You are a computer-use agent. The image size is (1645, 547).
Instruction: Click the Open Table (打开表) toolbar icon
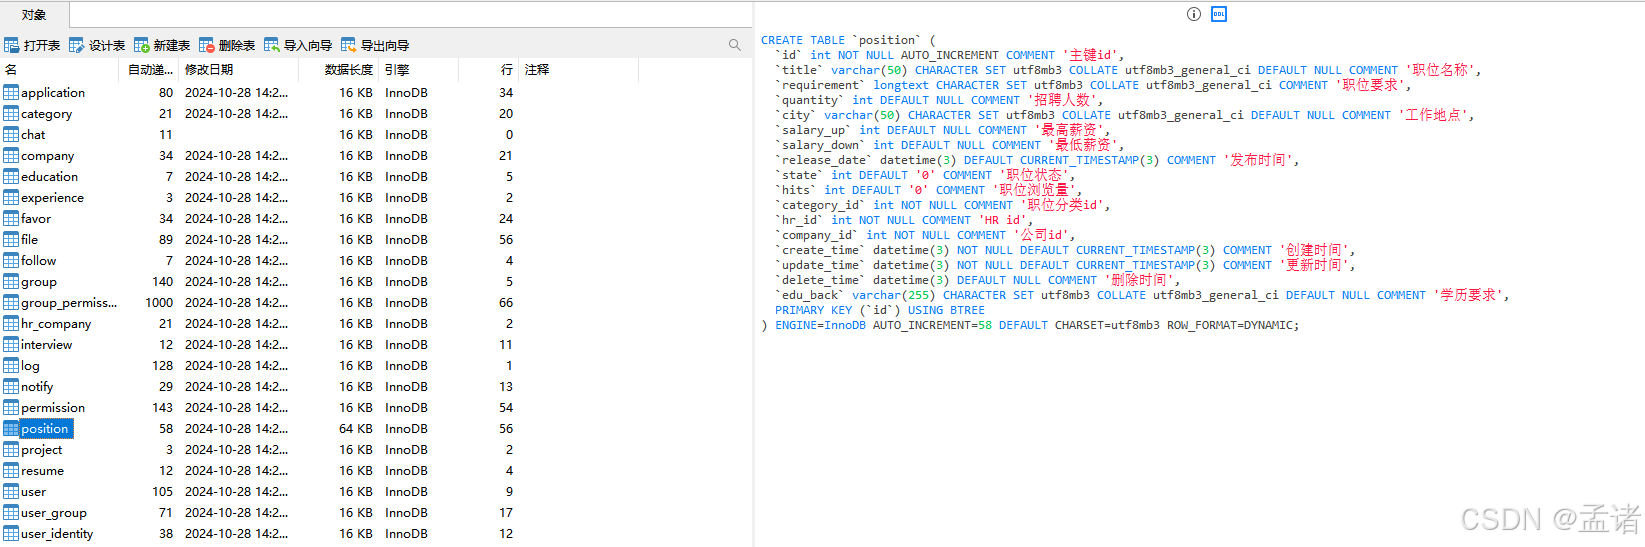pos(12,45)
